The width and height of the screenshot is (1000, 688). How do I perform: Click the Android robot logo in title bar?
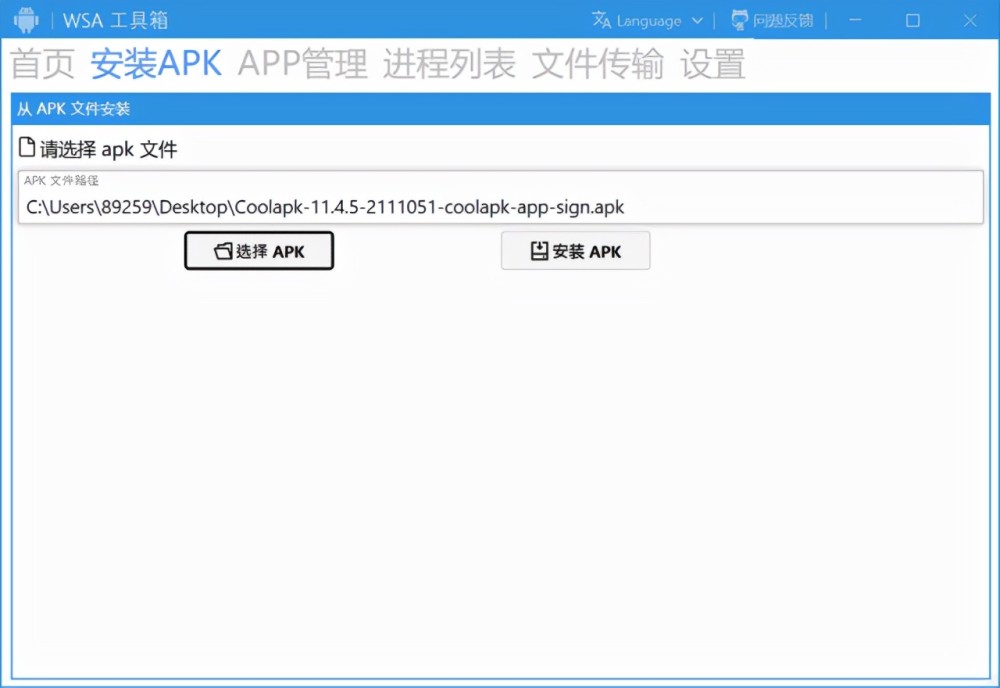26,20
